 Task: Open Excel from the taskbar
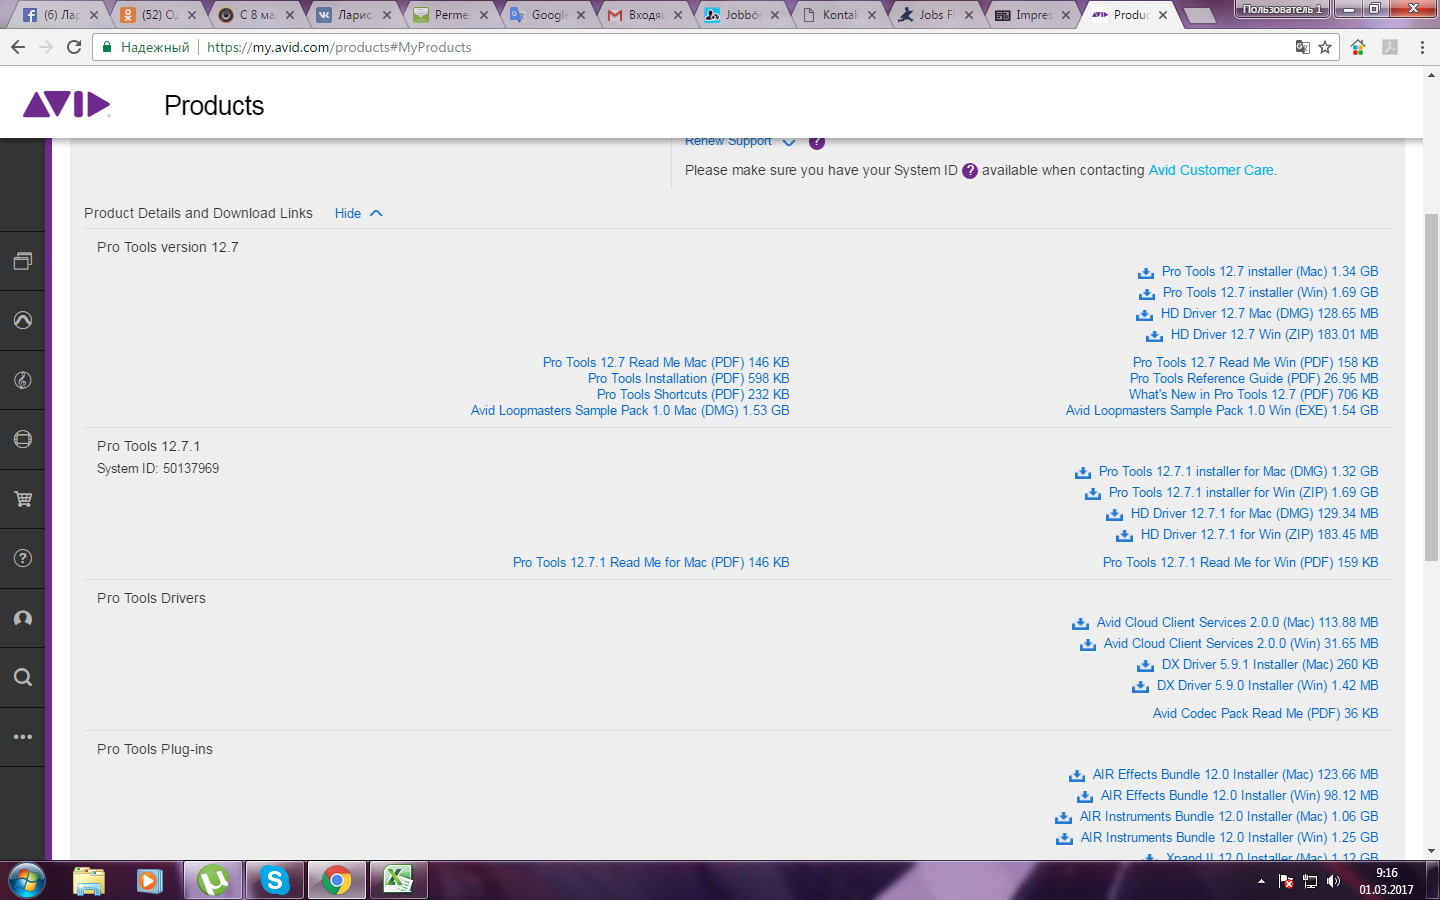click(398, 881)
